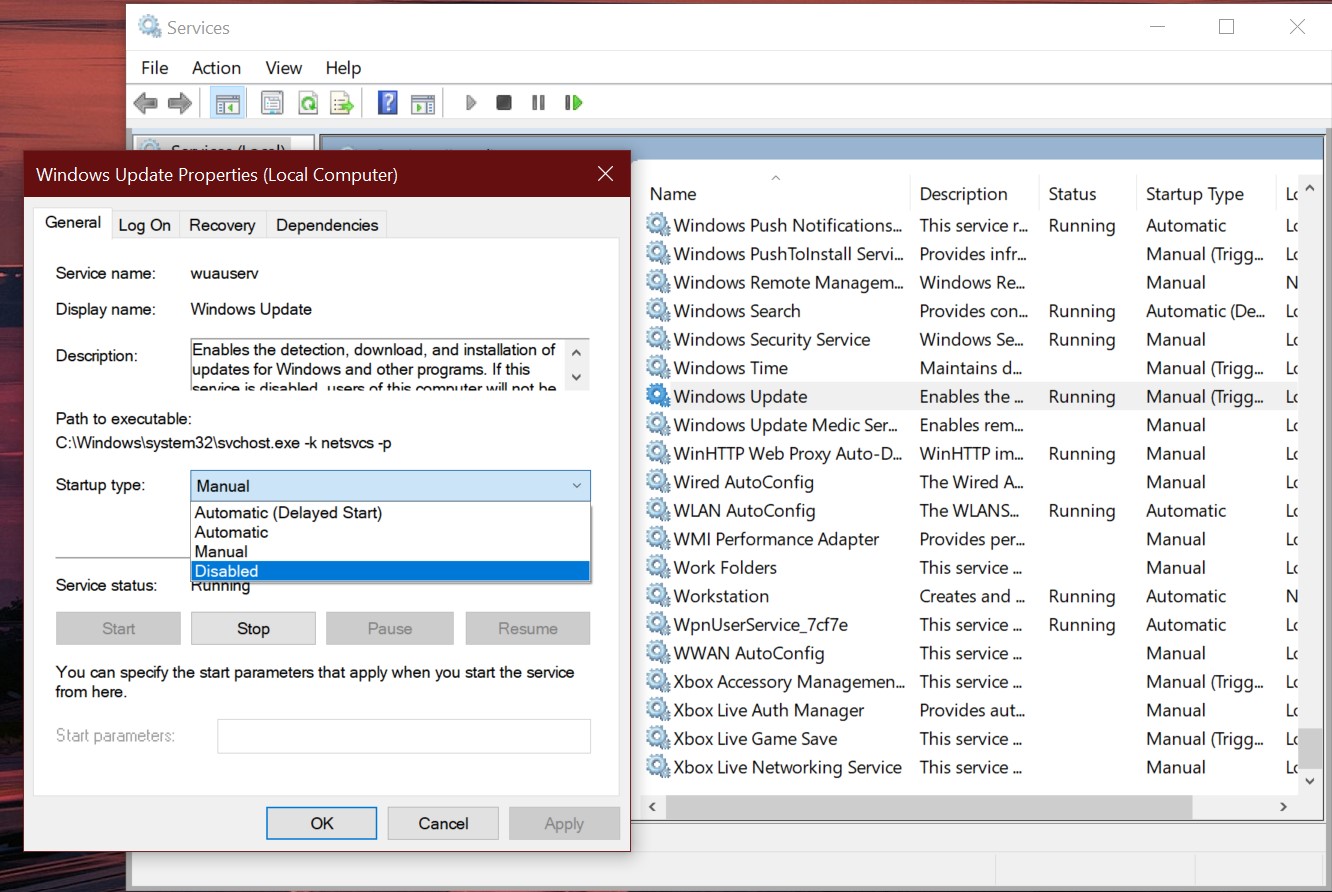Switch to the Recovery tab

pyautogui.click(x=222, y=225)
